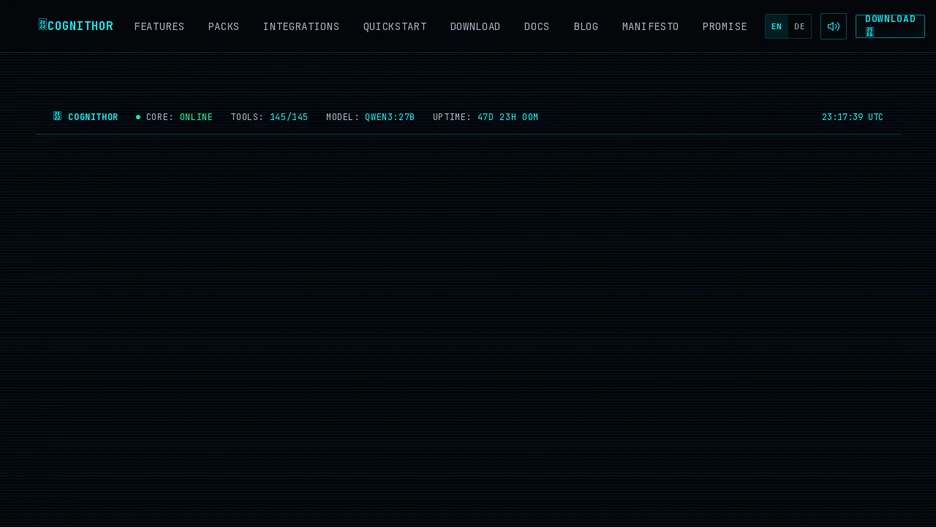Image resolution: width=936 pixels, height=527 pixels.
Task: Open the Manifesto link
Action: coord(650,26)
